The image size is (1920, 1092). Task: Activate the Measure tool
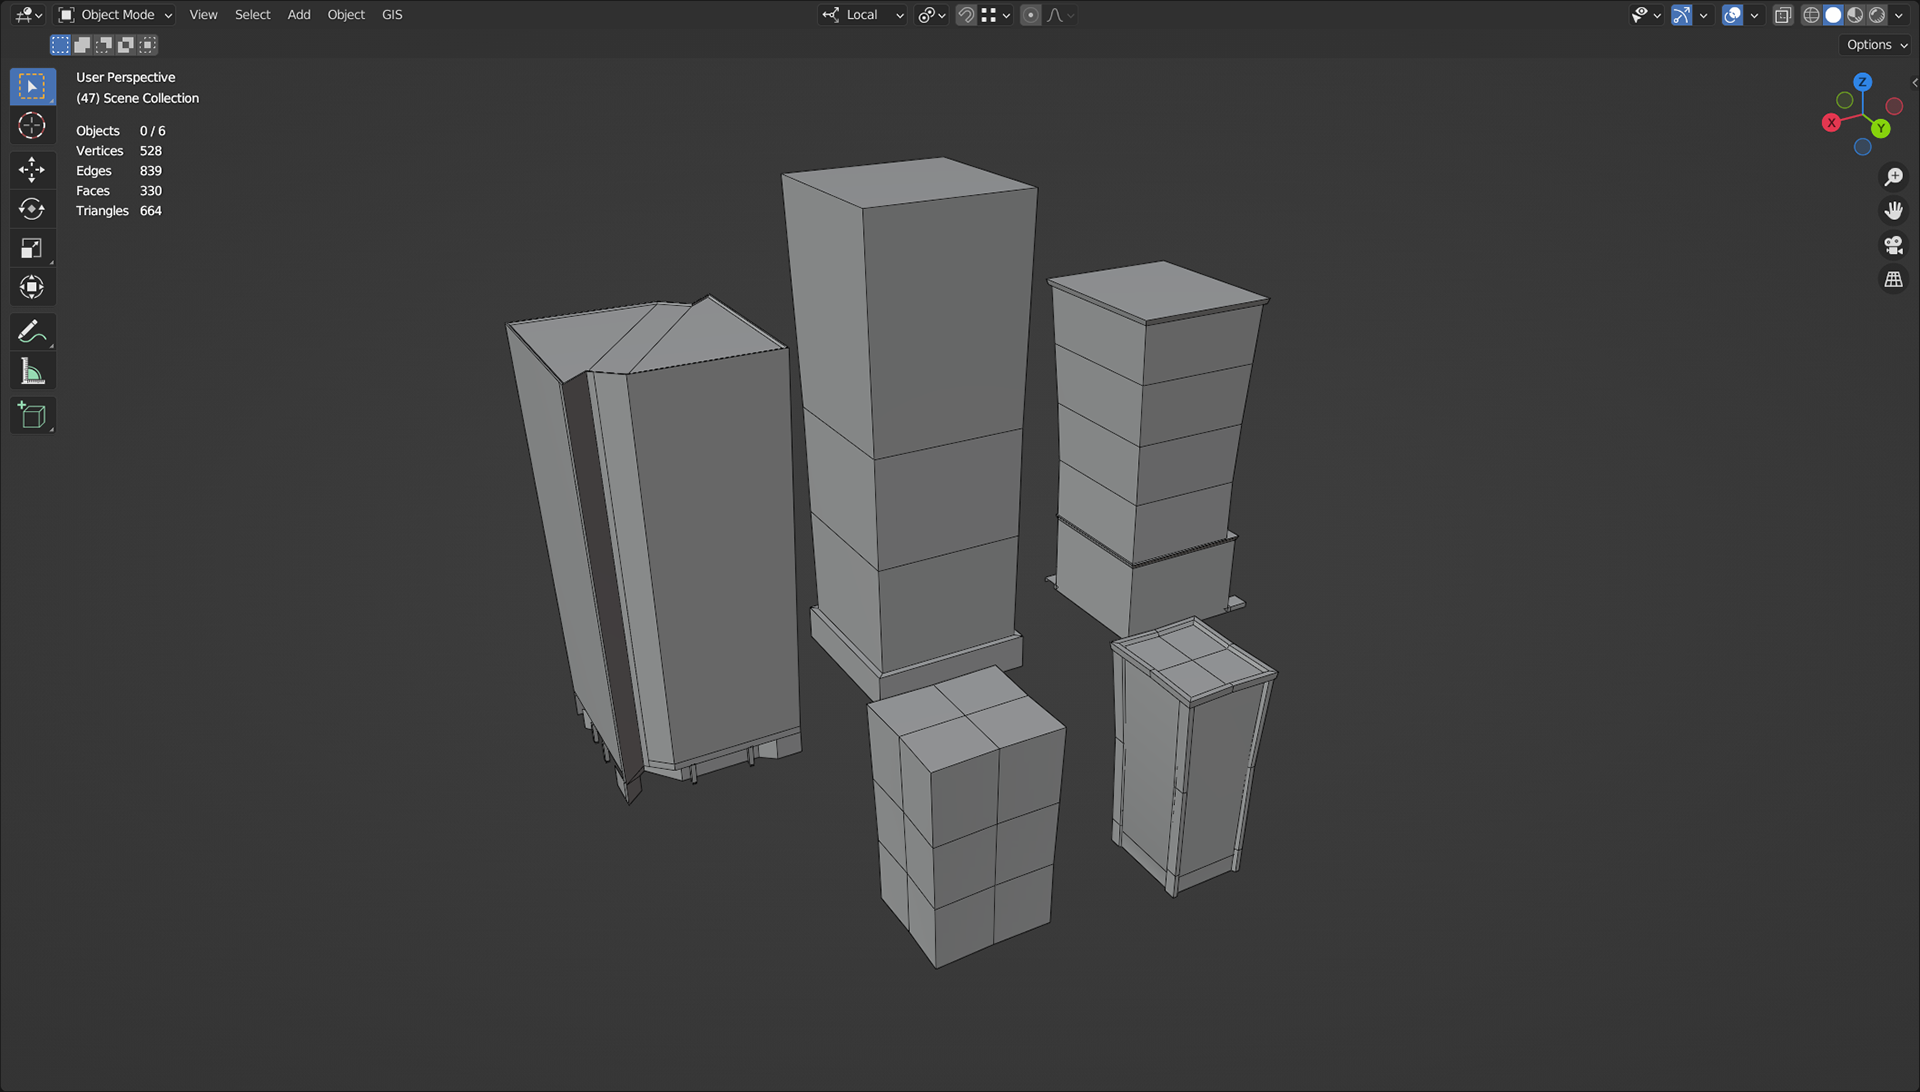point(32,372)
